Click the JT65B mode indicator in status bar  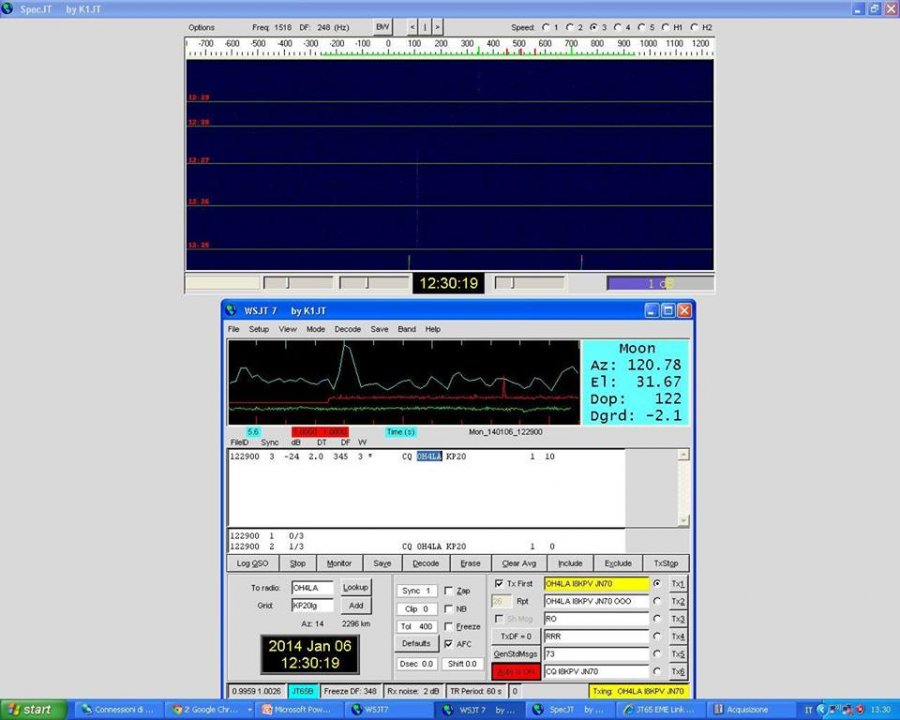click(303, 691)
